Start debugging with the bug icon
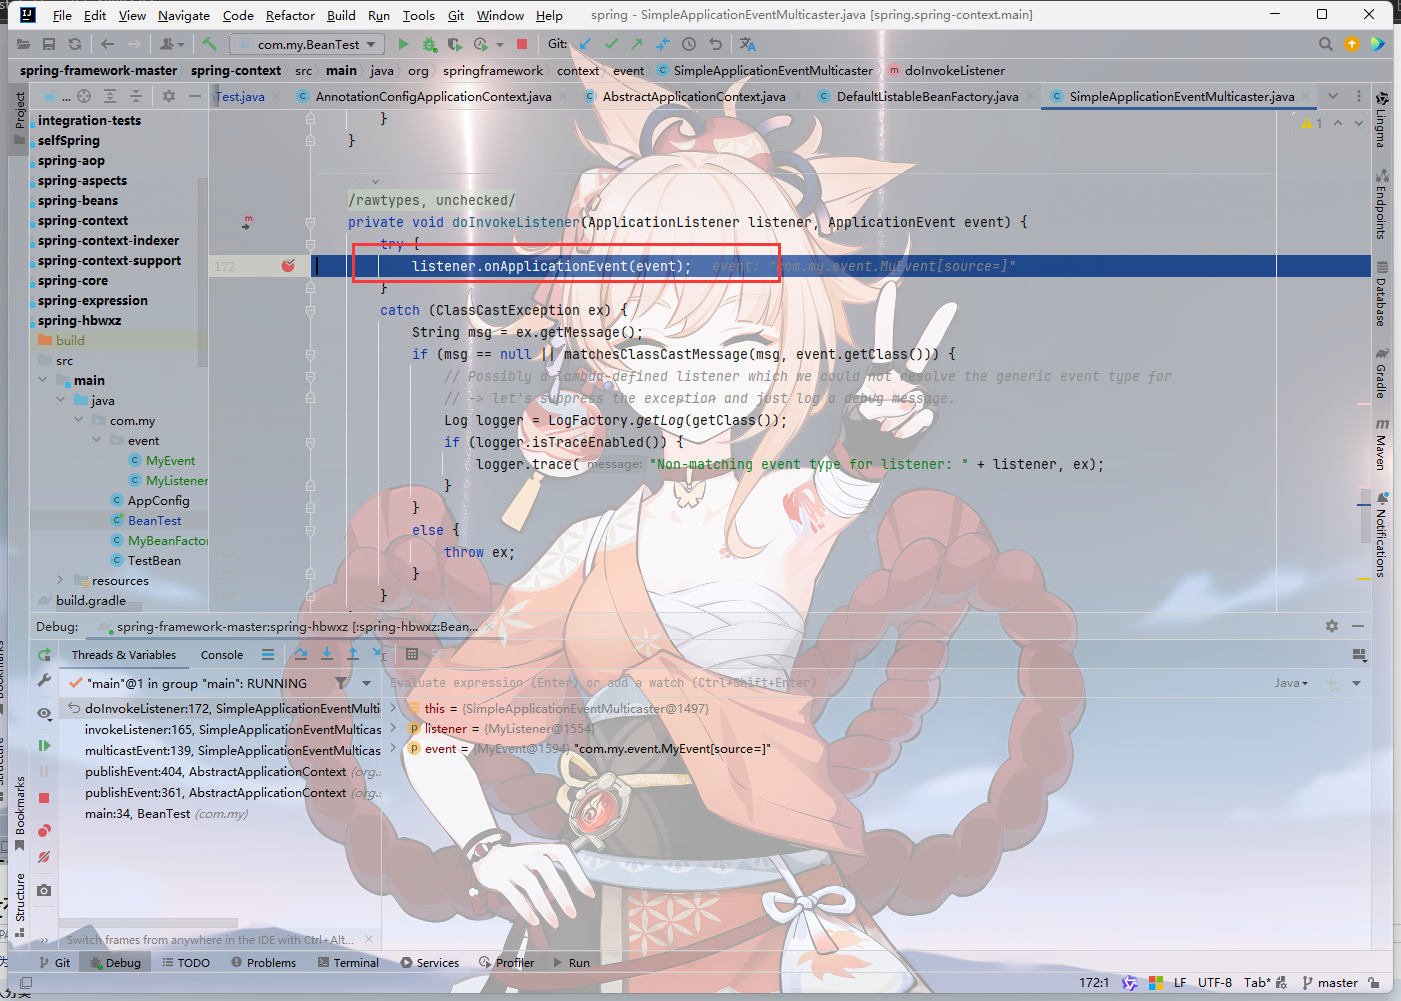The height and width of the screenshot is (1001, 1401). [x=429, y=44]
